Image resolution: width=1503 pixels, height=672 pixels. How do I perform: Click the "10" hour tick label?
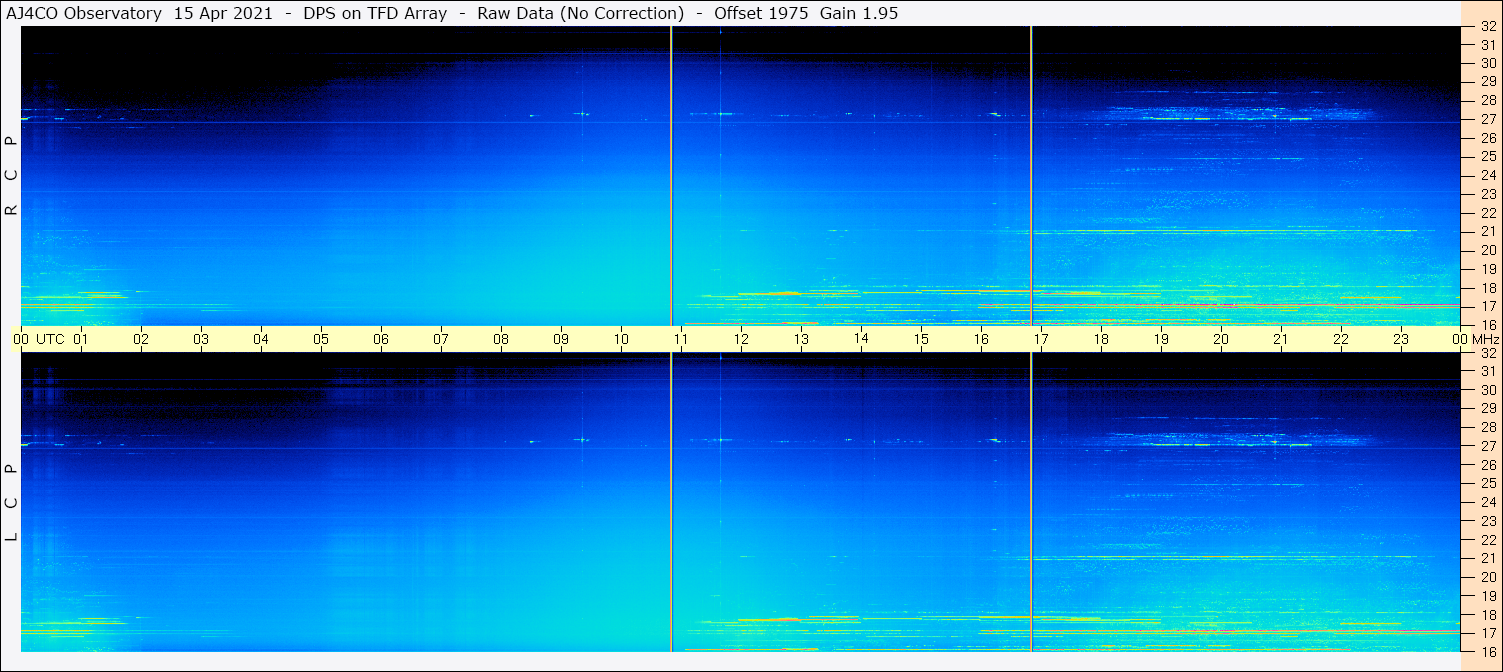[621, 339]
